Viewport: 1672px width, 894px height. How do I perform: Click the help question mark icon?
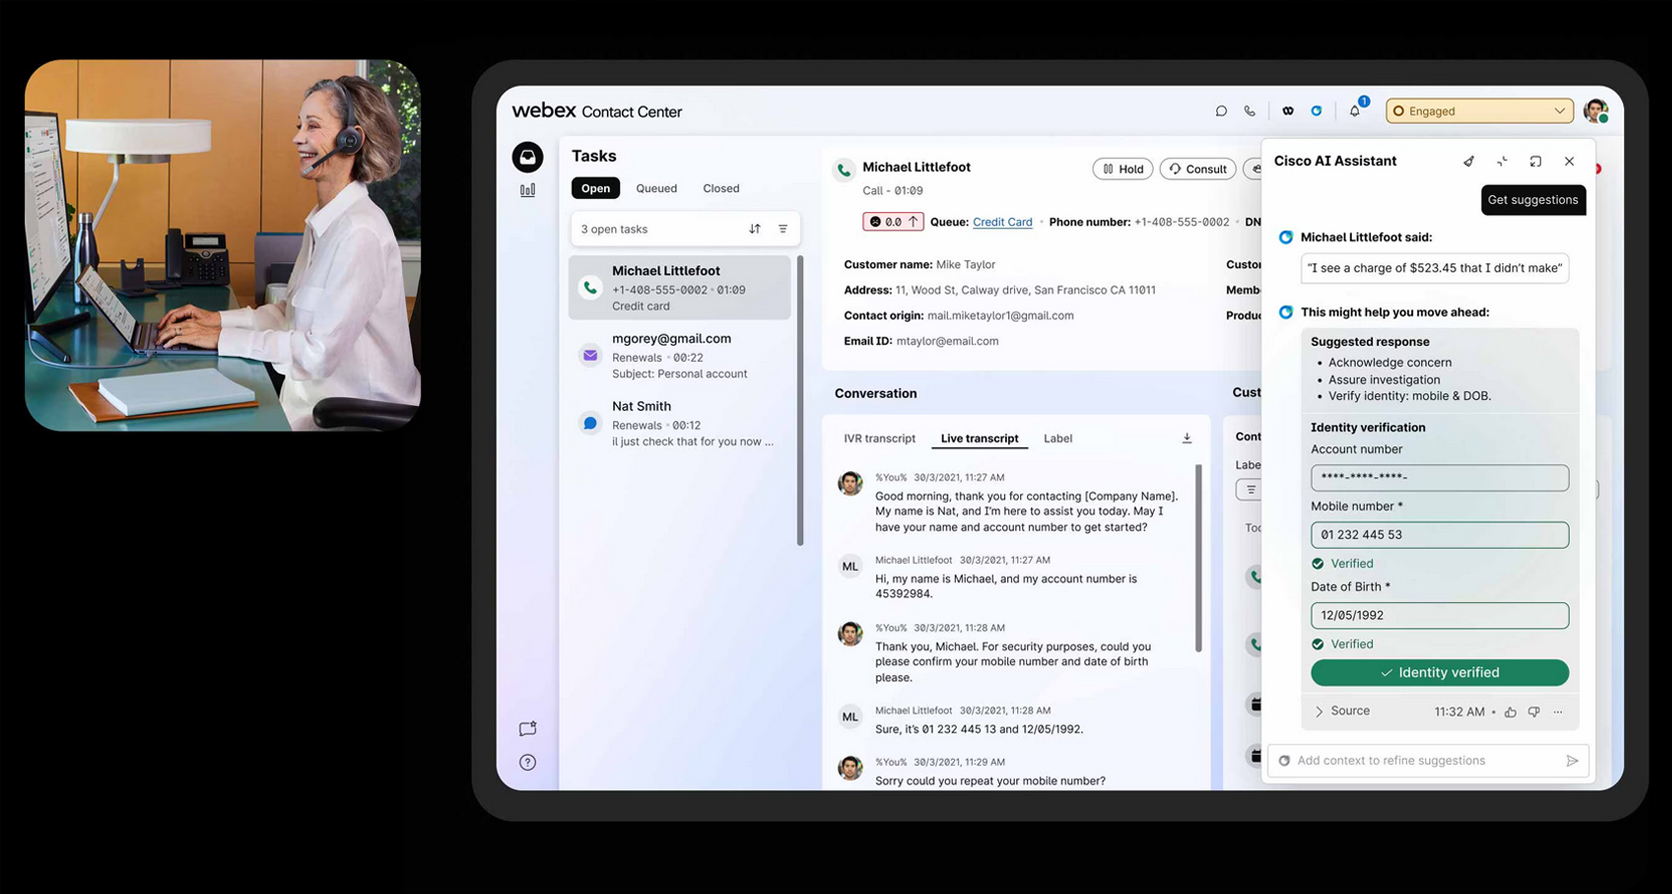point(528,762)
